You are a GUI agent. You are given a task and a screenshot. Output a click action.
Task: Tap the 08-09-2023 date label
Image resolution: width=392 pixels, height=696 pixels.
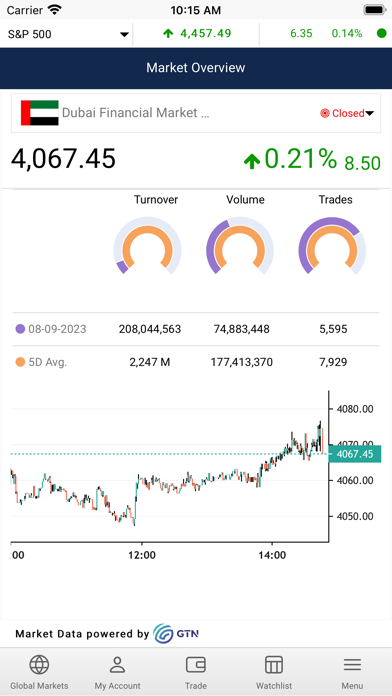57,329
